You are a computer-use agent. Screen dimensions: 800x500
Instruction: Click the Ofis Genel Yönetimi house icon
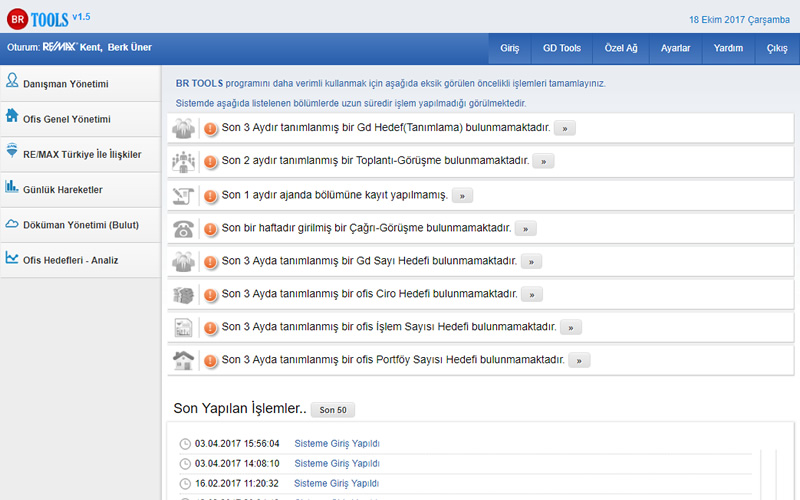[12, 116]
